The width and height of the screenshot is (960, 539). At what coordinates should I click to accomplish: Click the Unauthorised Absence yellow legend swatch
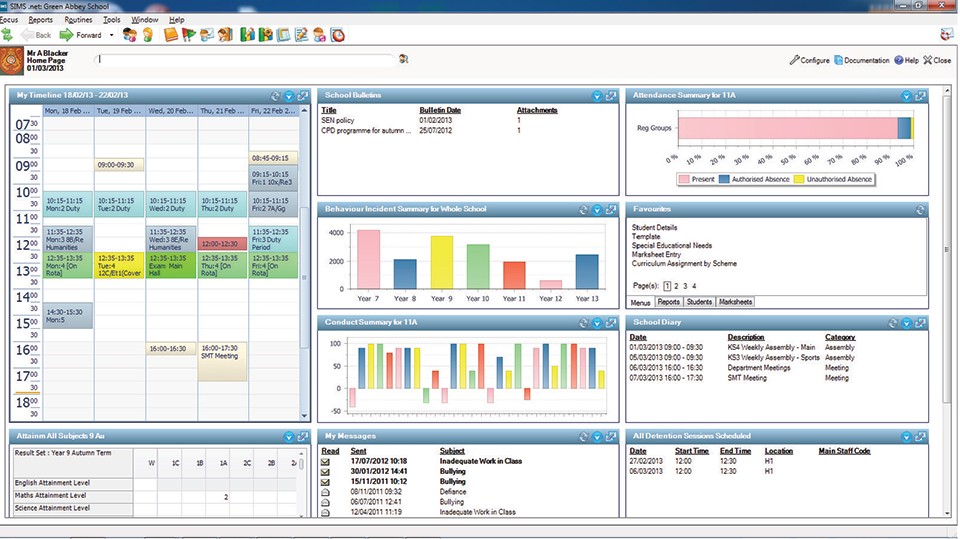click(798, 179)
